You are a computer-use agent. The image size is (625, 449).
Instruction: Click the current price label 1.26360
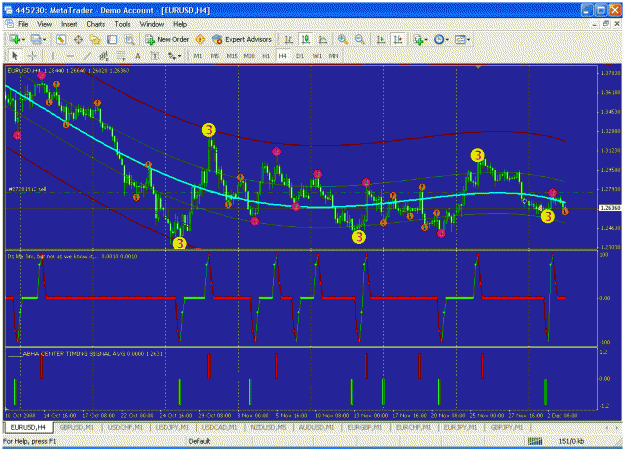coord(610,208)
